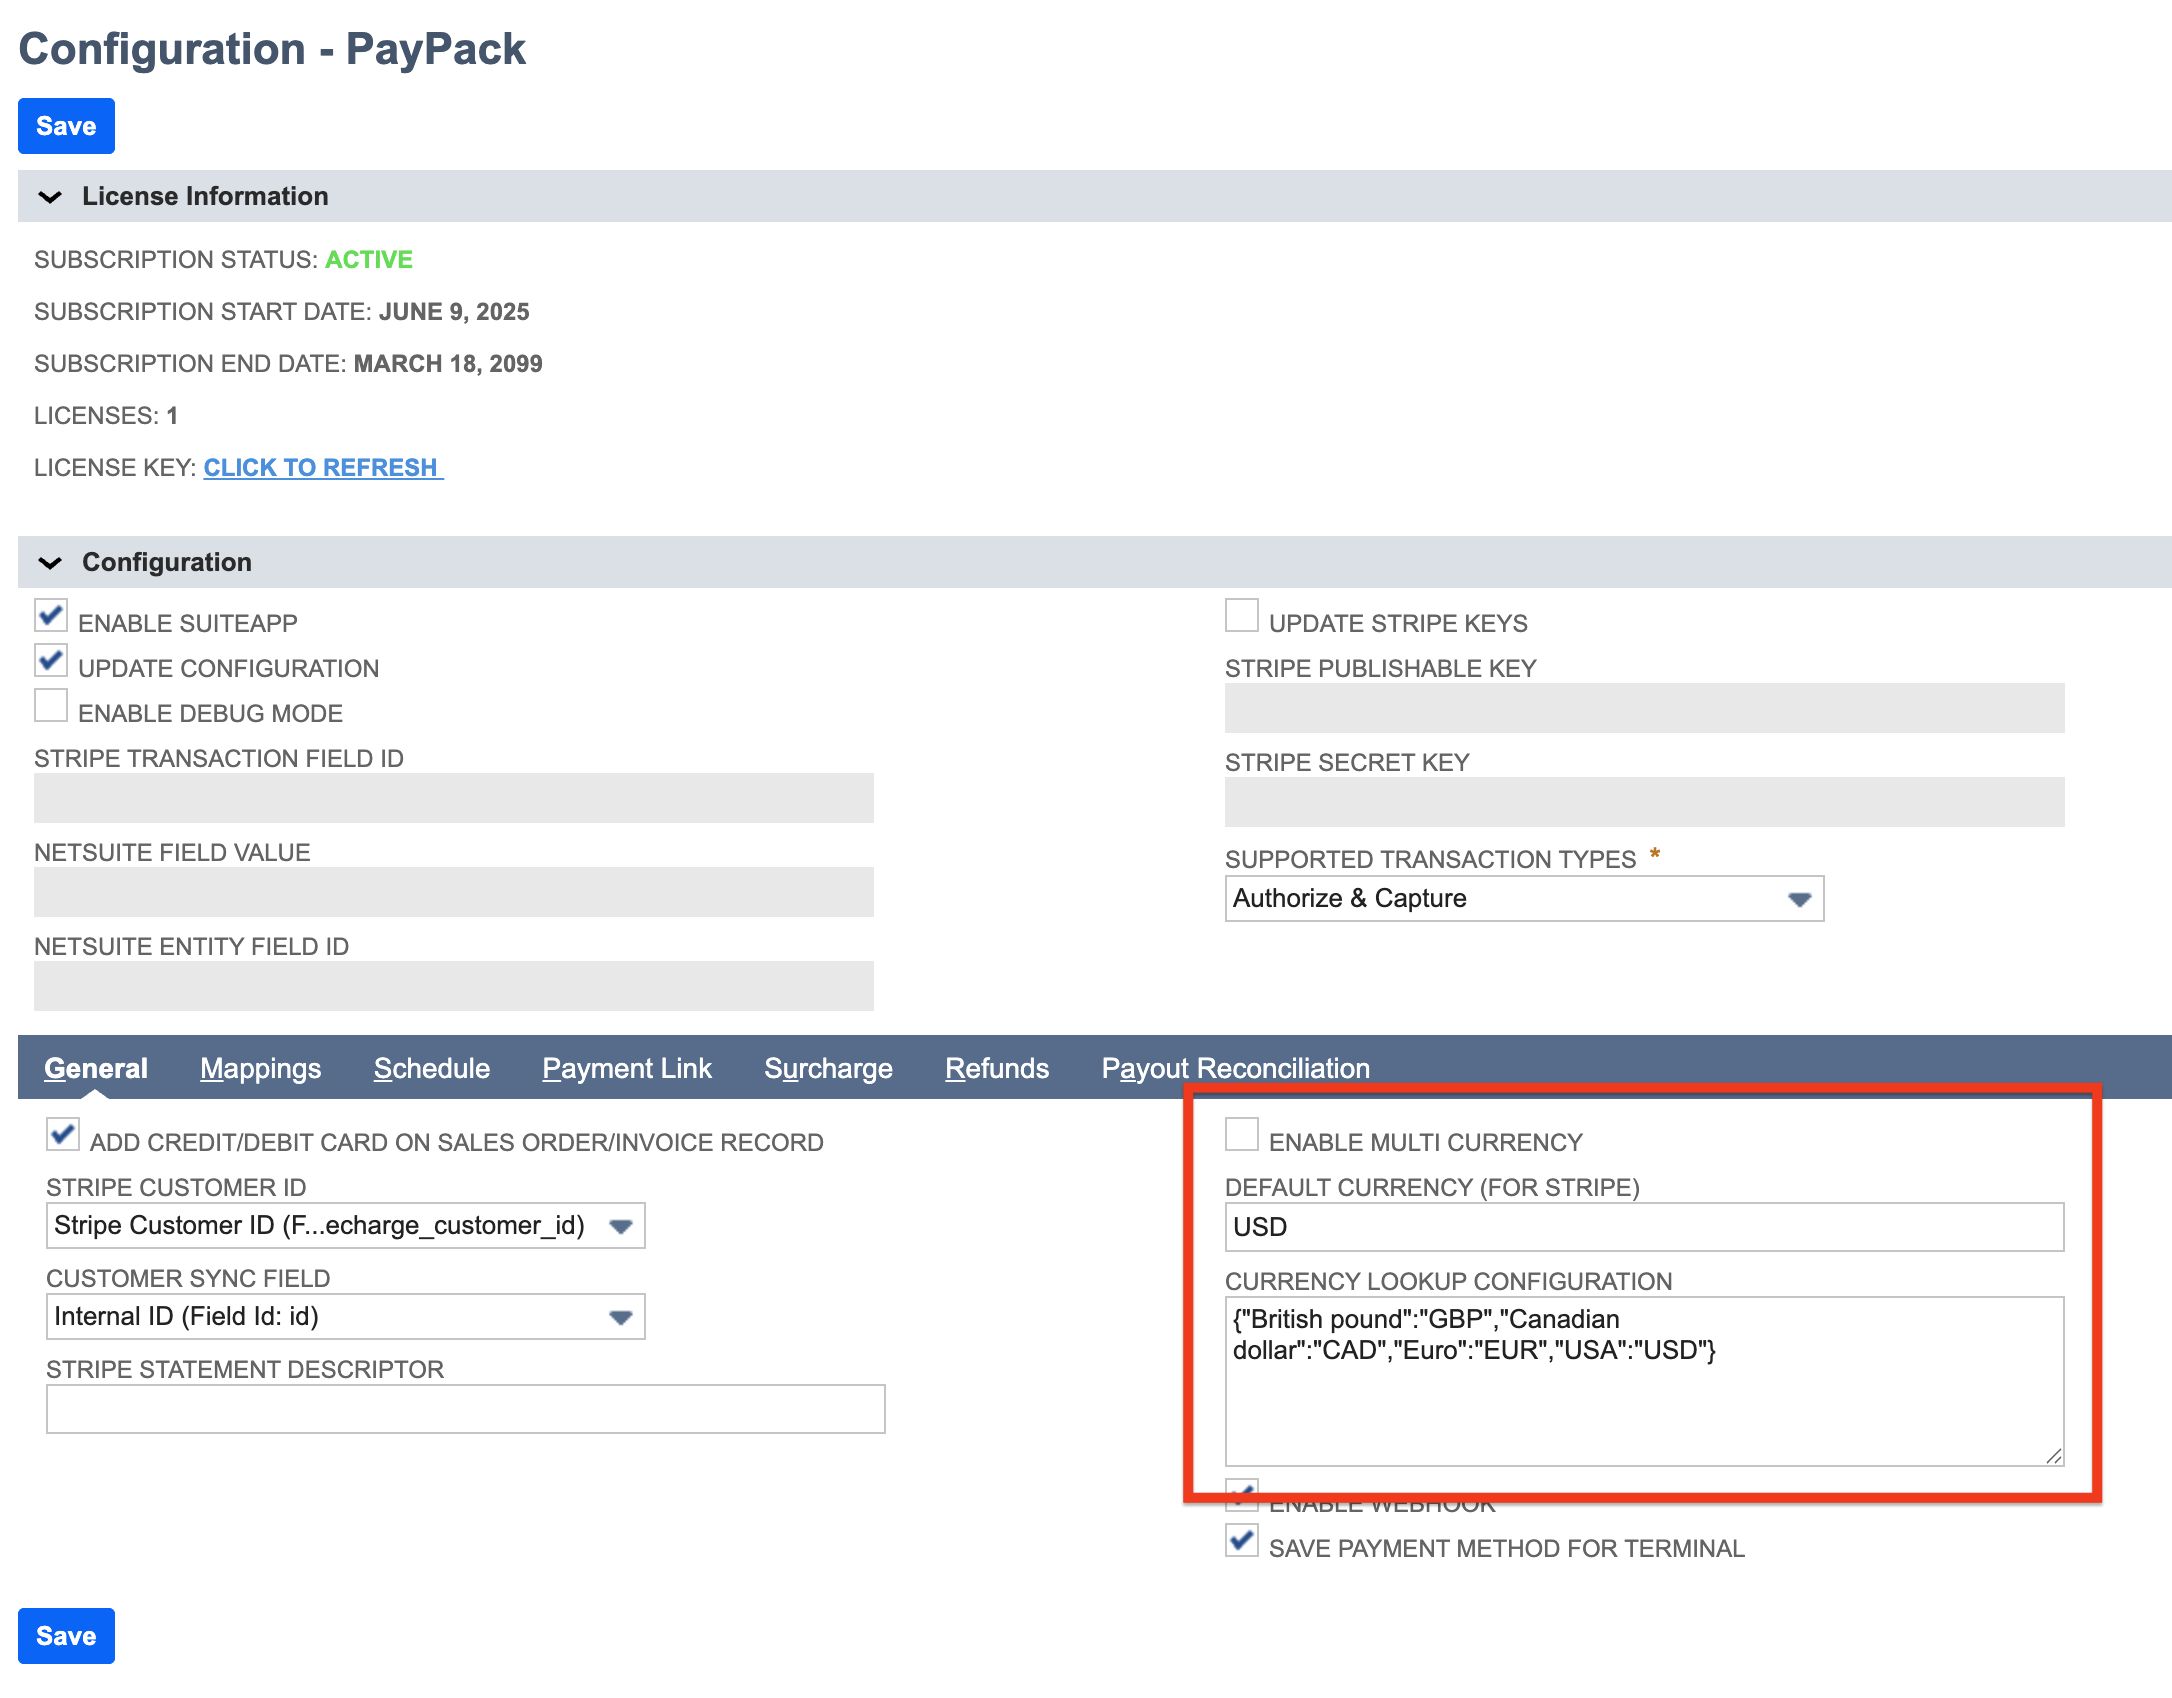Uncheck Update Configuration checkbox
The image size is (2172, 1698).
(51, 661)
